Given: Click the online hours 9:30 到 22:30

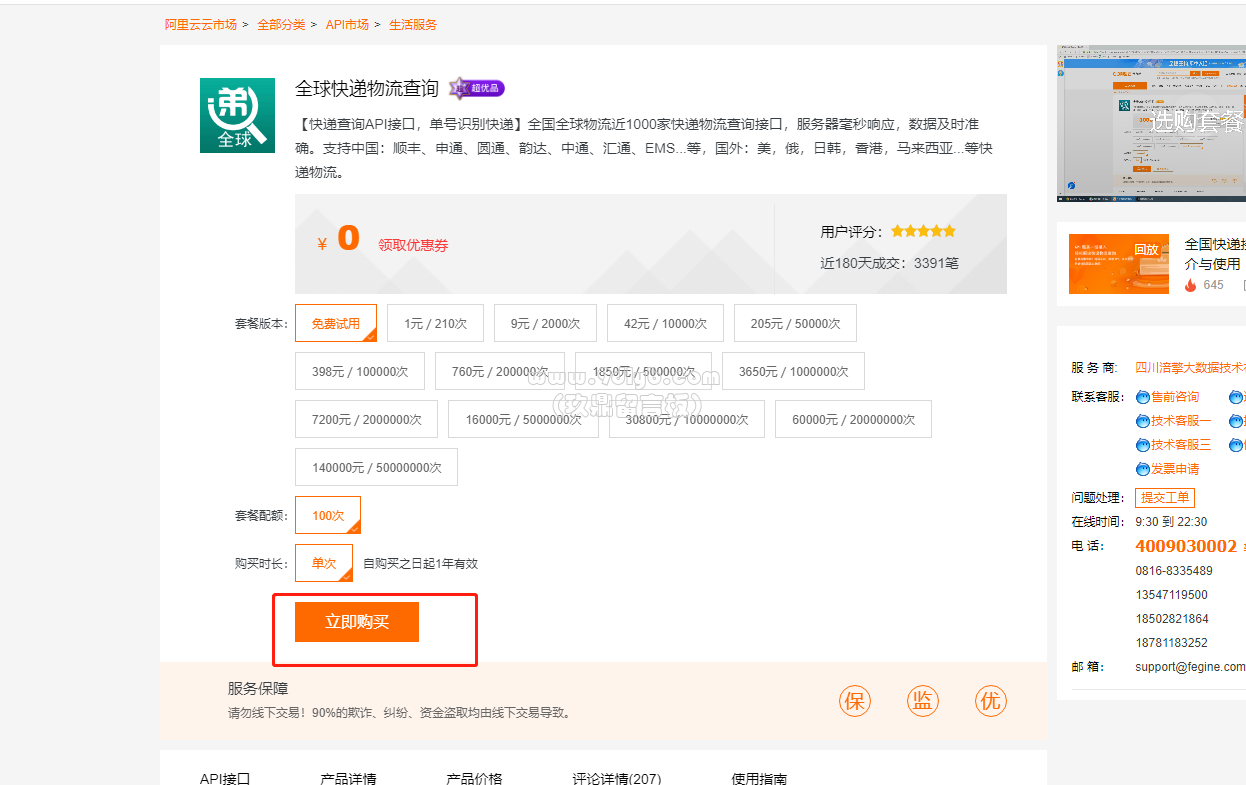Looking at the screenshot, I should (x=1171, y=522).
